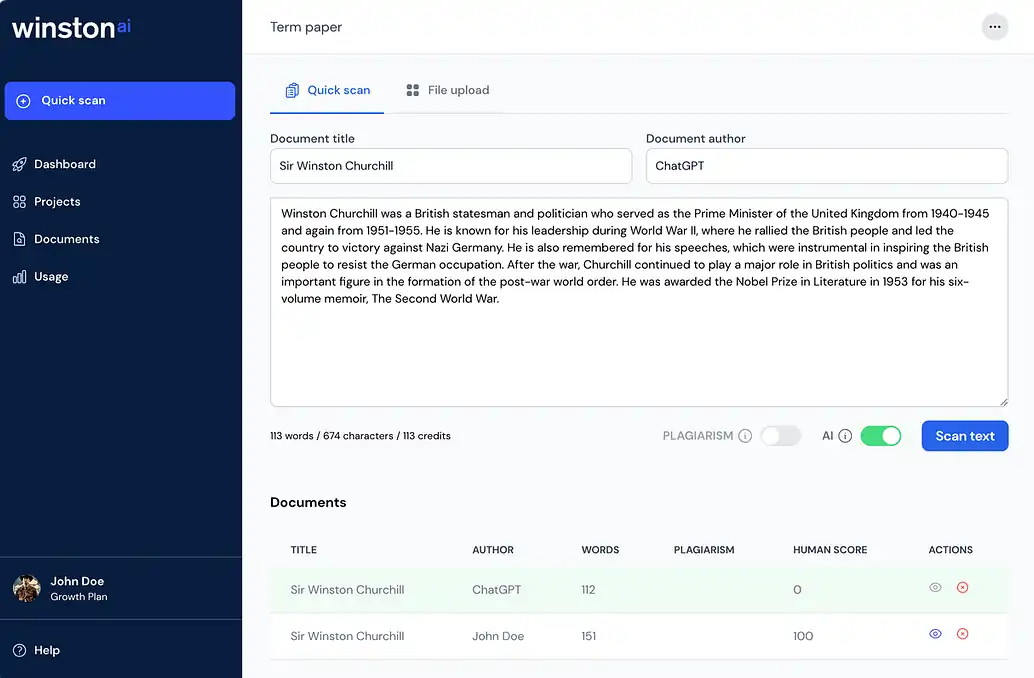
Task: Click the ACTIONS column header
Action: [950, 550]
